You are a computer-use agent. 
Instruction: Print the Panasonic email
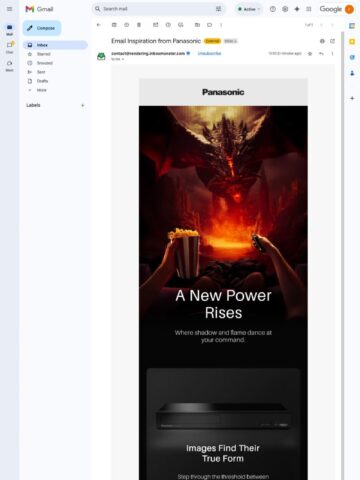click(322, 41)
